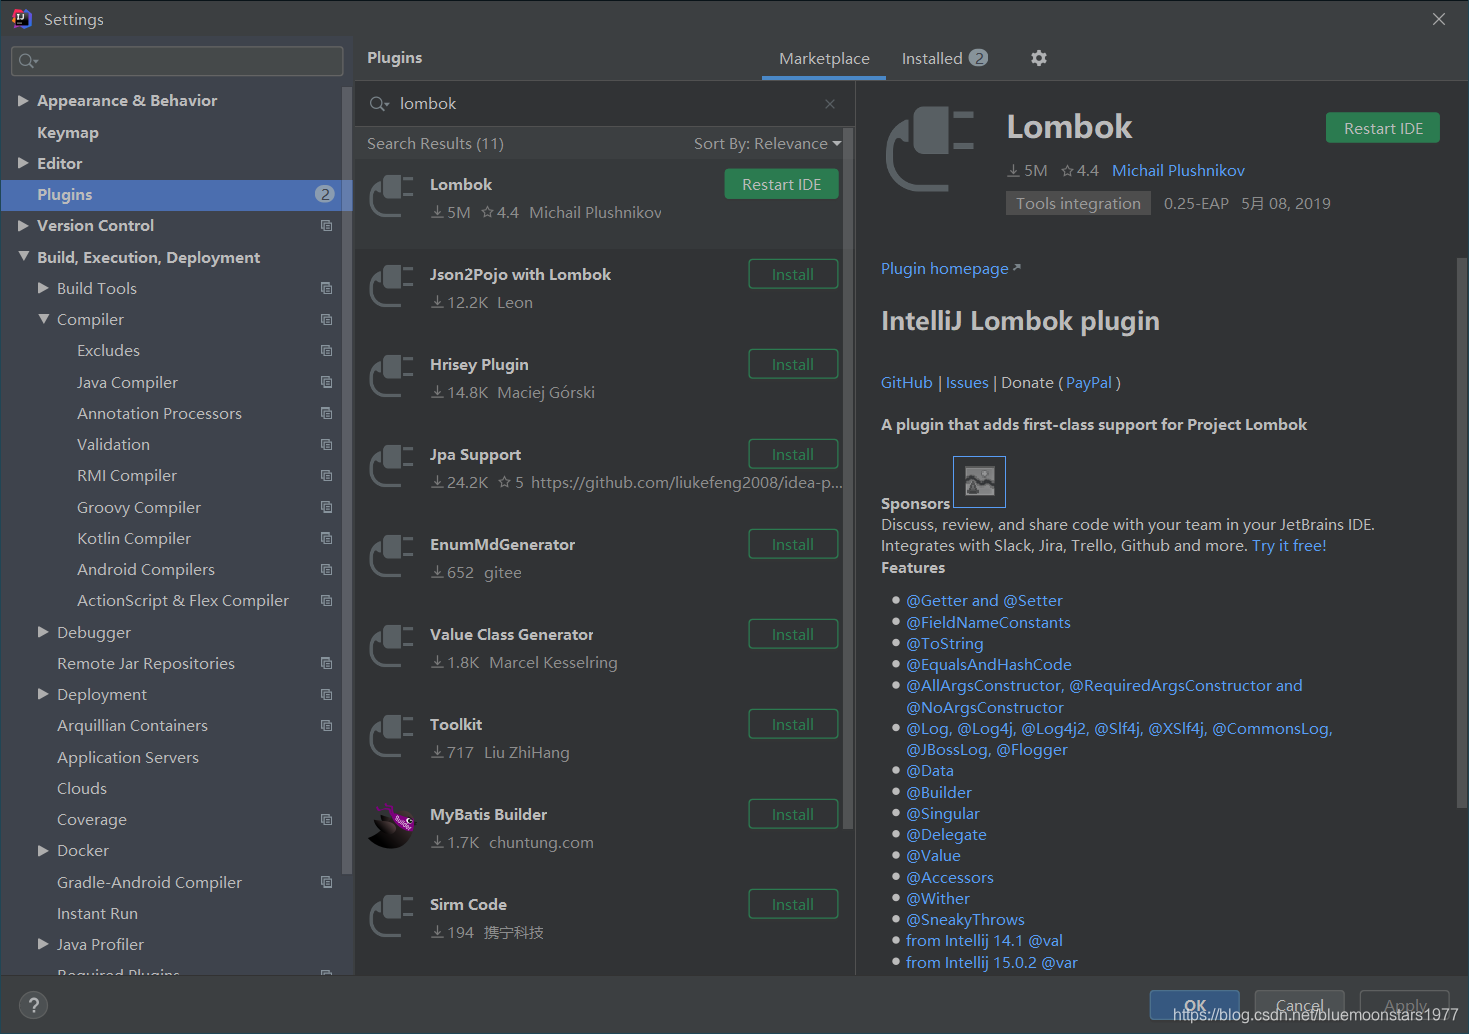Open the Sort By: Relevance dropdown

[767, 144]
